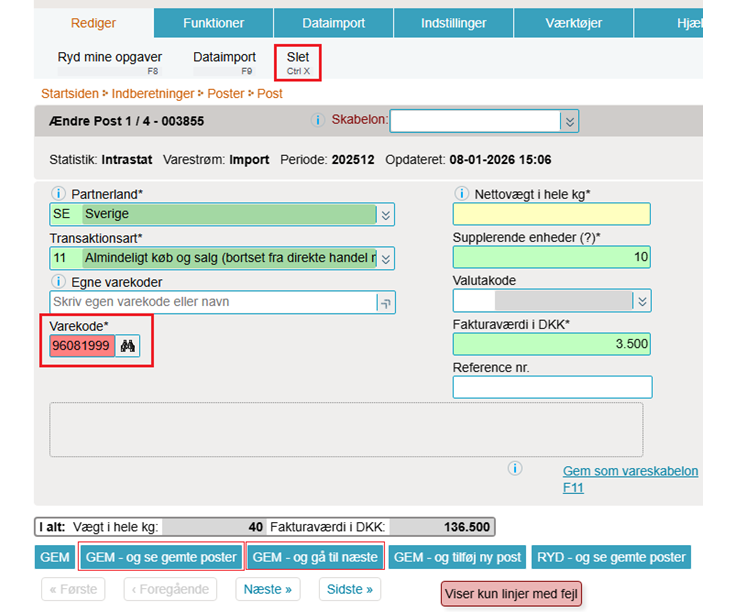The height and width of the screenshot is (612, 736).
Task: Click the lookup icon in Egne varekoder field
Action: (386, 302)
